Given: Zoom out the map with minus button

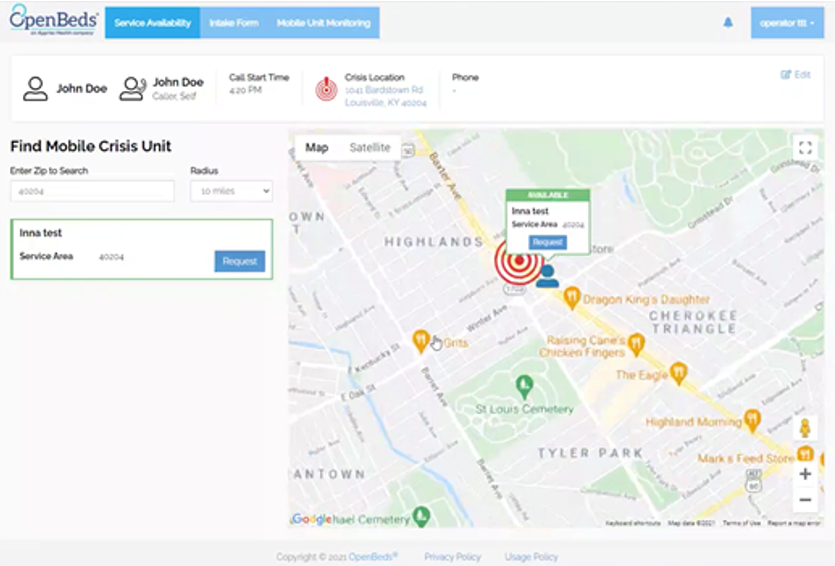Looking at the screenshot, I should [x=805, y=500].
